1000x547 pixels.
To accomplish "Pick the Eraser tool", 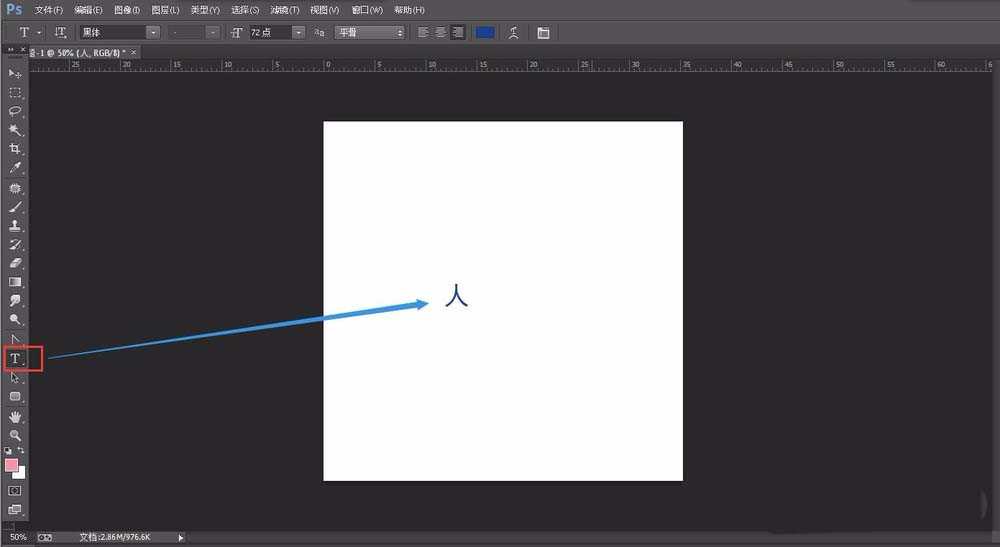I will pos(15,263).
